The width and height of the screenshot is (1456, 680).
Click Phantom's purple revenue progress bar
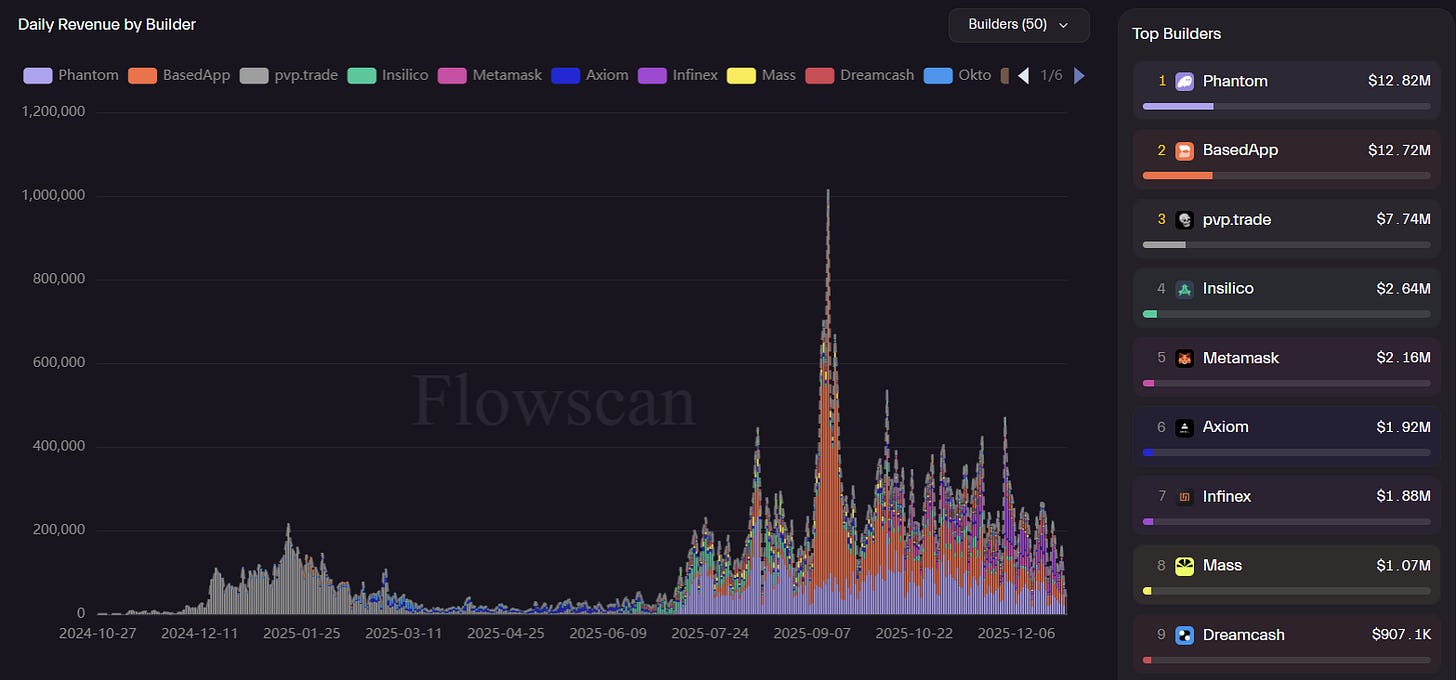[1178, 106]
